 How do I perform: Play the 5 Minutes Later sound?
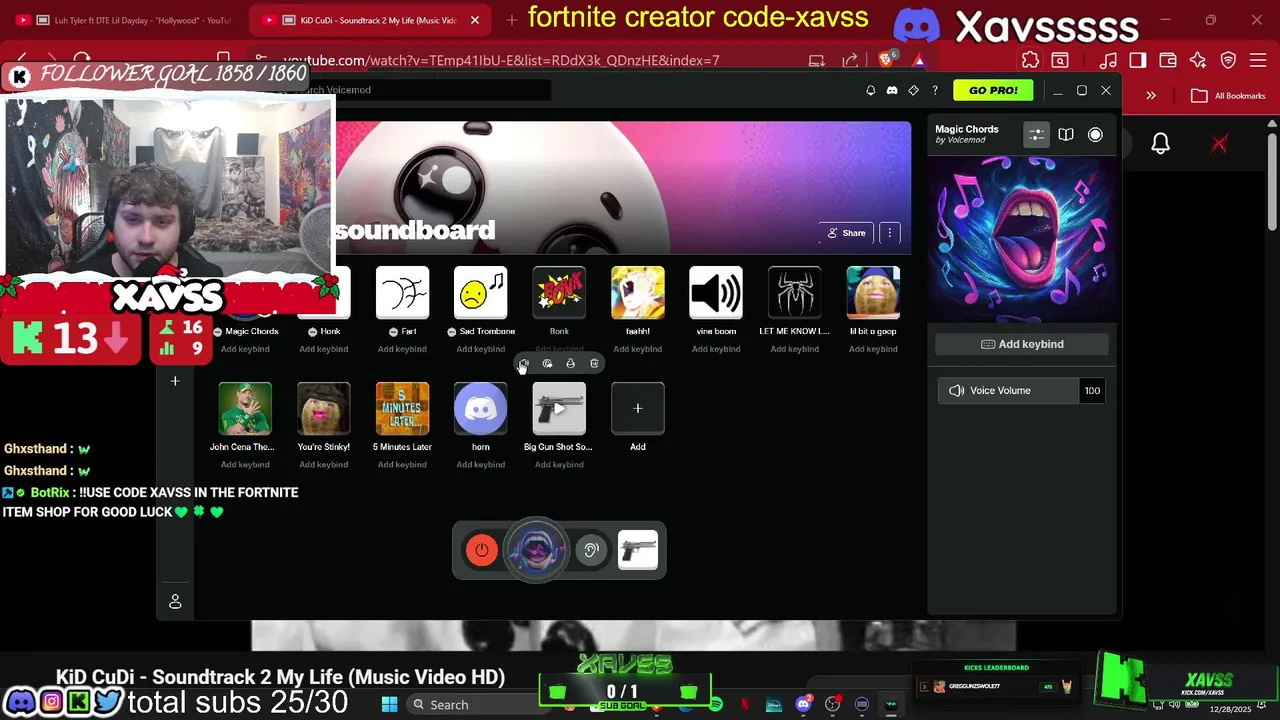pyautogui.click(x=402, y=408)
